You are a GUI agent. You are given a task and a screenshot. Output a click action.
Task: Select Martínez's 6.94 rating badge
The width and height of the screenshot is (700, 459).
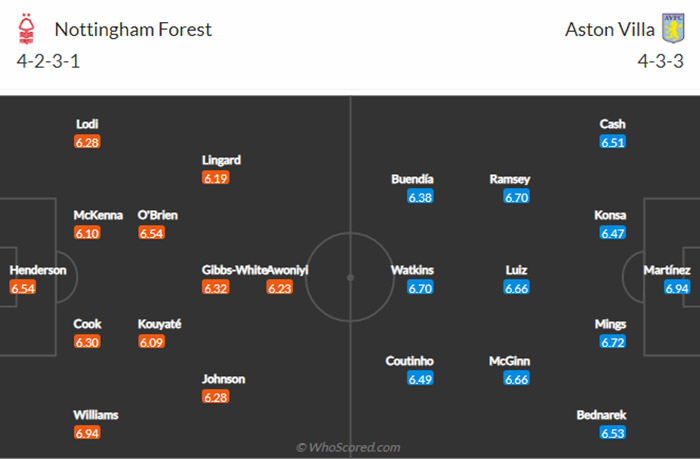[677, 288]
